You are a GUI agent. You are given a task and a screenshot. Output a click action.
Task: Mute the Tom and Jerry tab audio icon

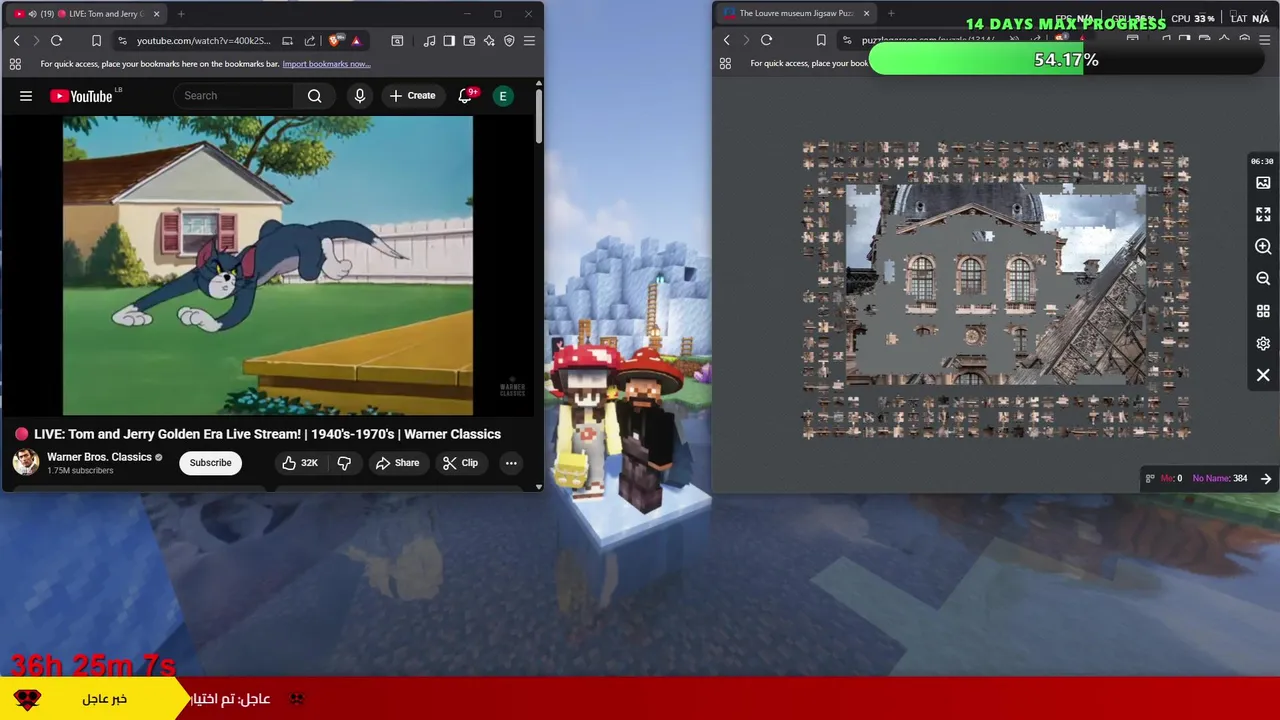[x=32, y=14]
